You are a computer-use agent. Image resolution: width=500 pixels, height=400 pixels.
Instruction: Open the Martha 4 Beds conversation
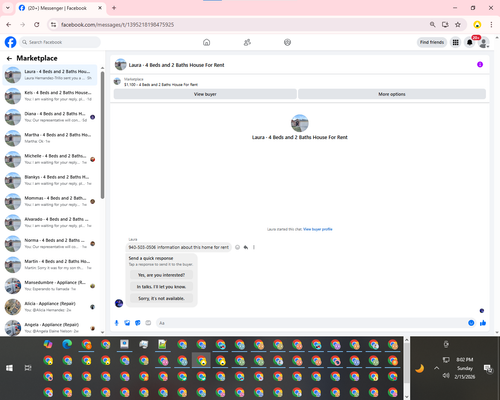[x=50, y=138]
